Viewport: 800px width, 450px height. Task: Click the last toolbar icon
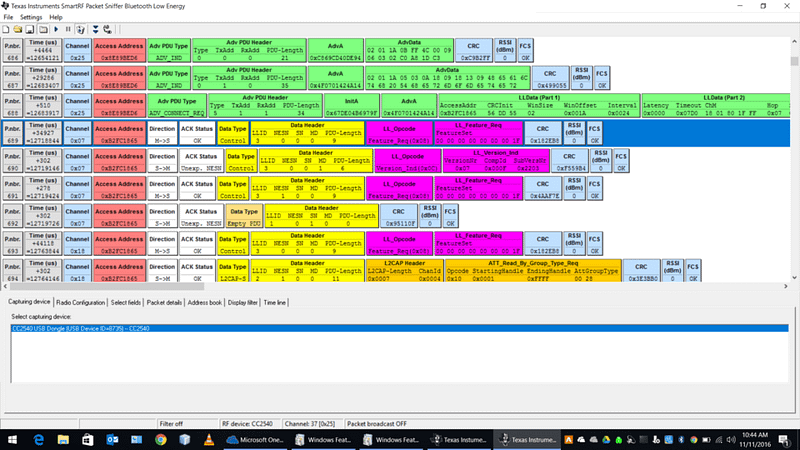point(108,30)
